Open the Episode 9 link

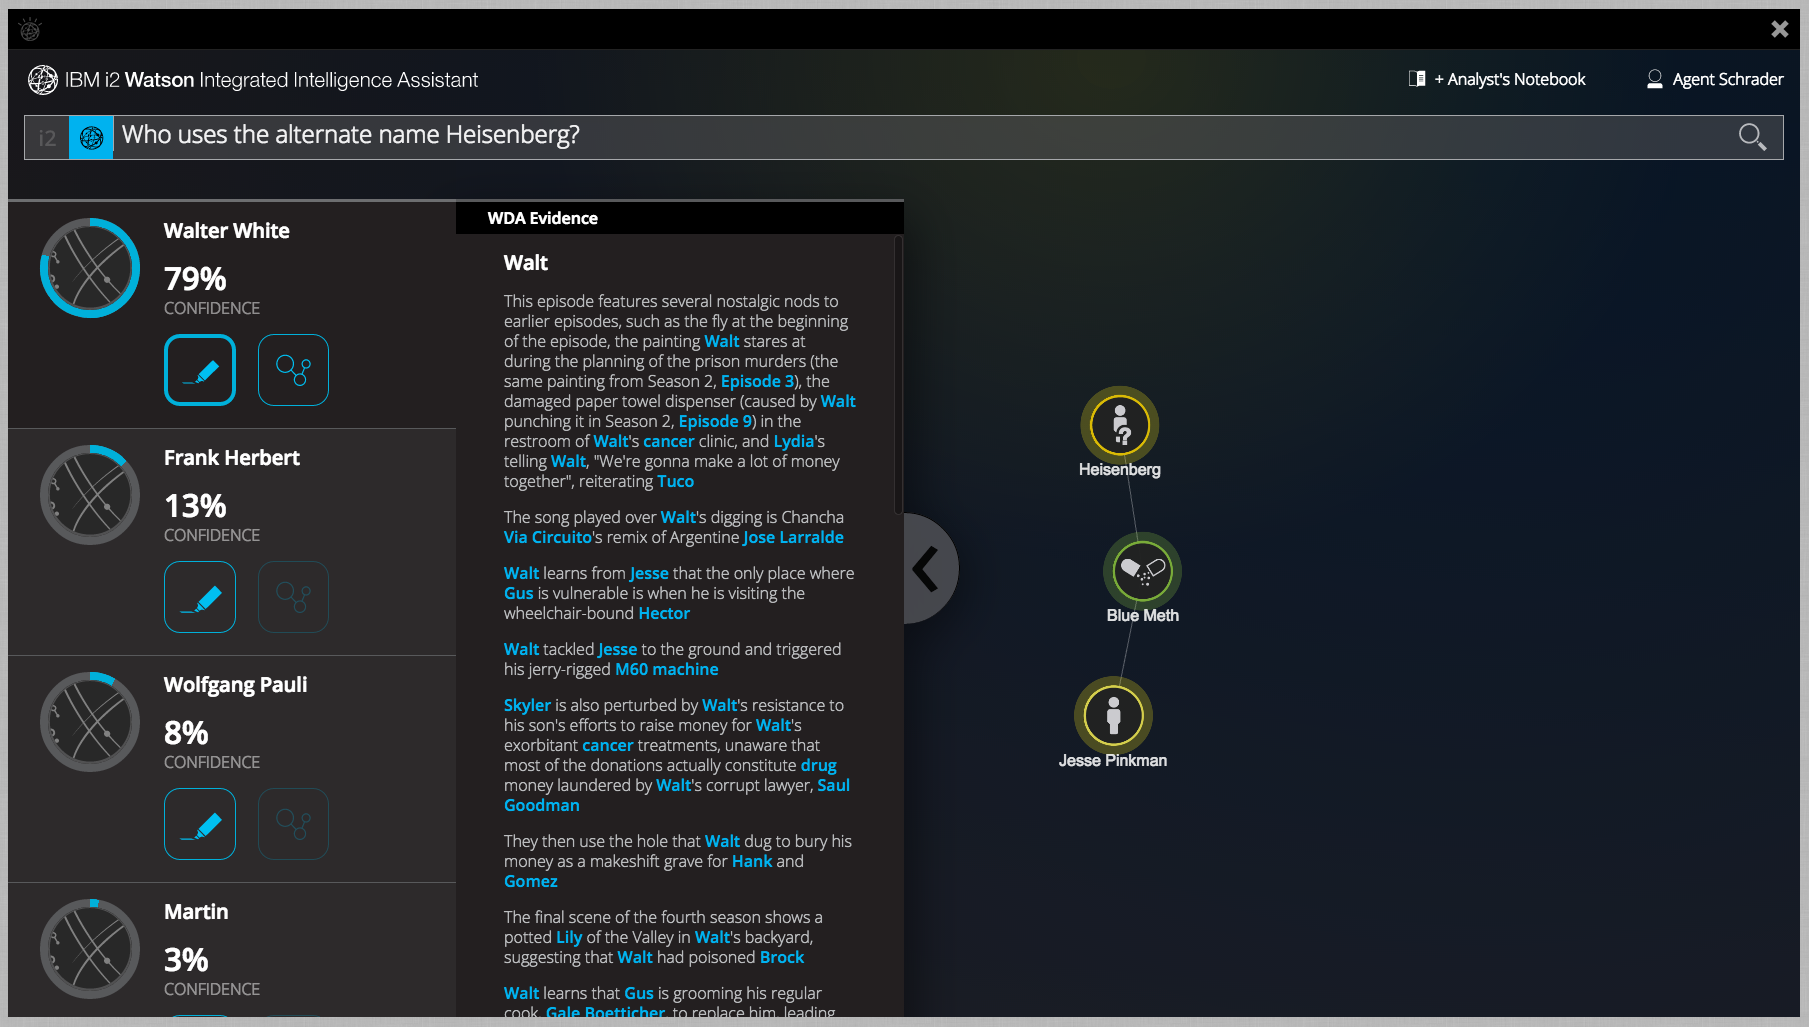pos(715,421)
